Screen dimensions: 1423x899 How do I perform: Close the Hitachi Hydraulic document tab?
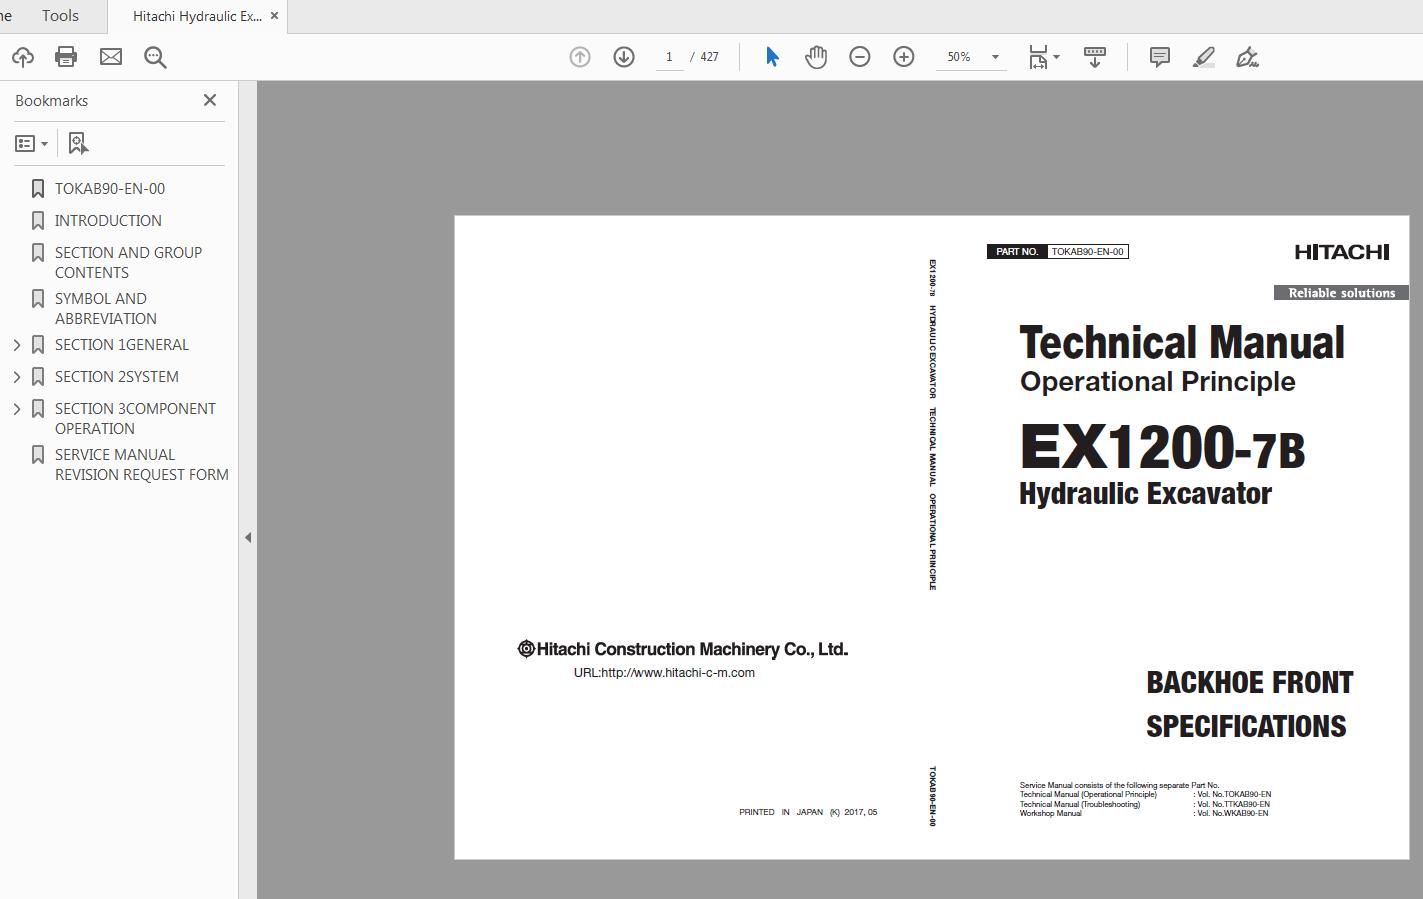(x=274, y=16)
